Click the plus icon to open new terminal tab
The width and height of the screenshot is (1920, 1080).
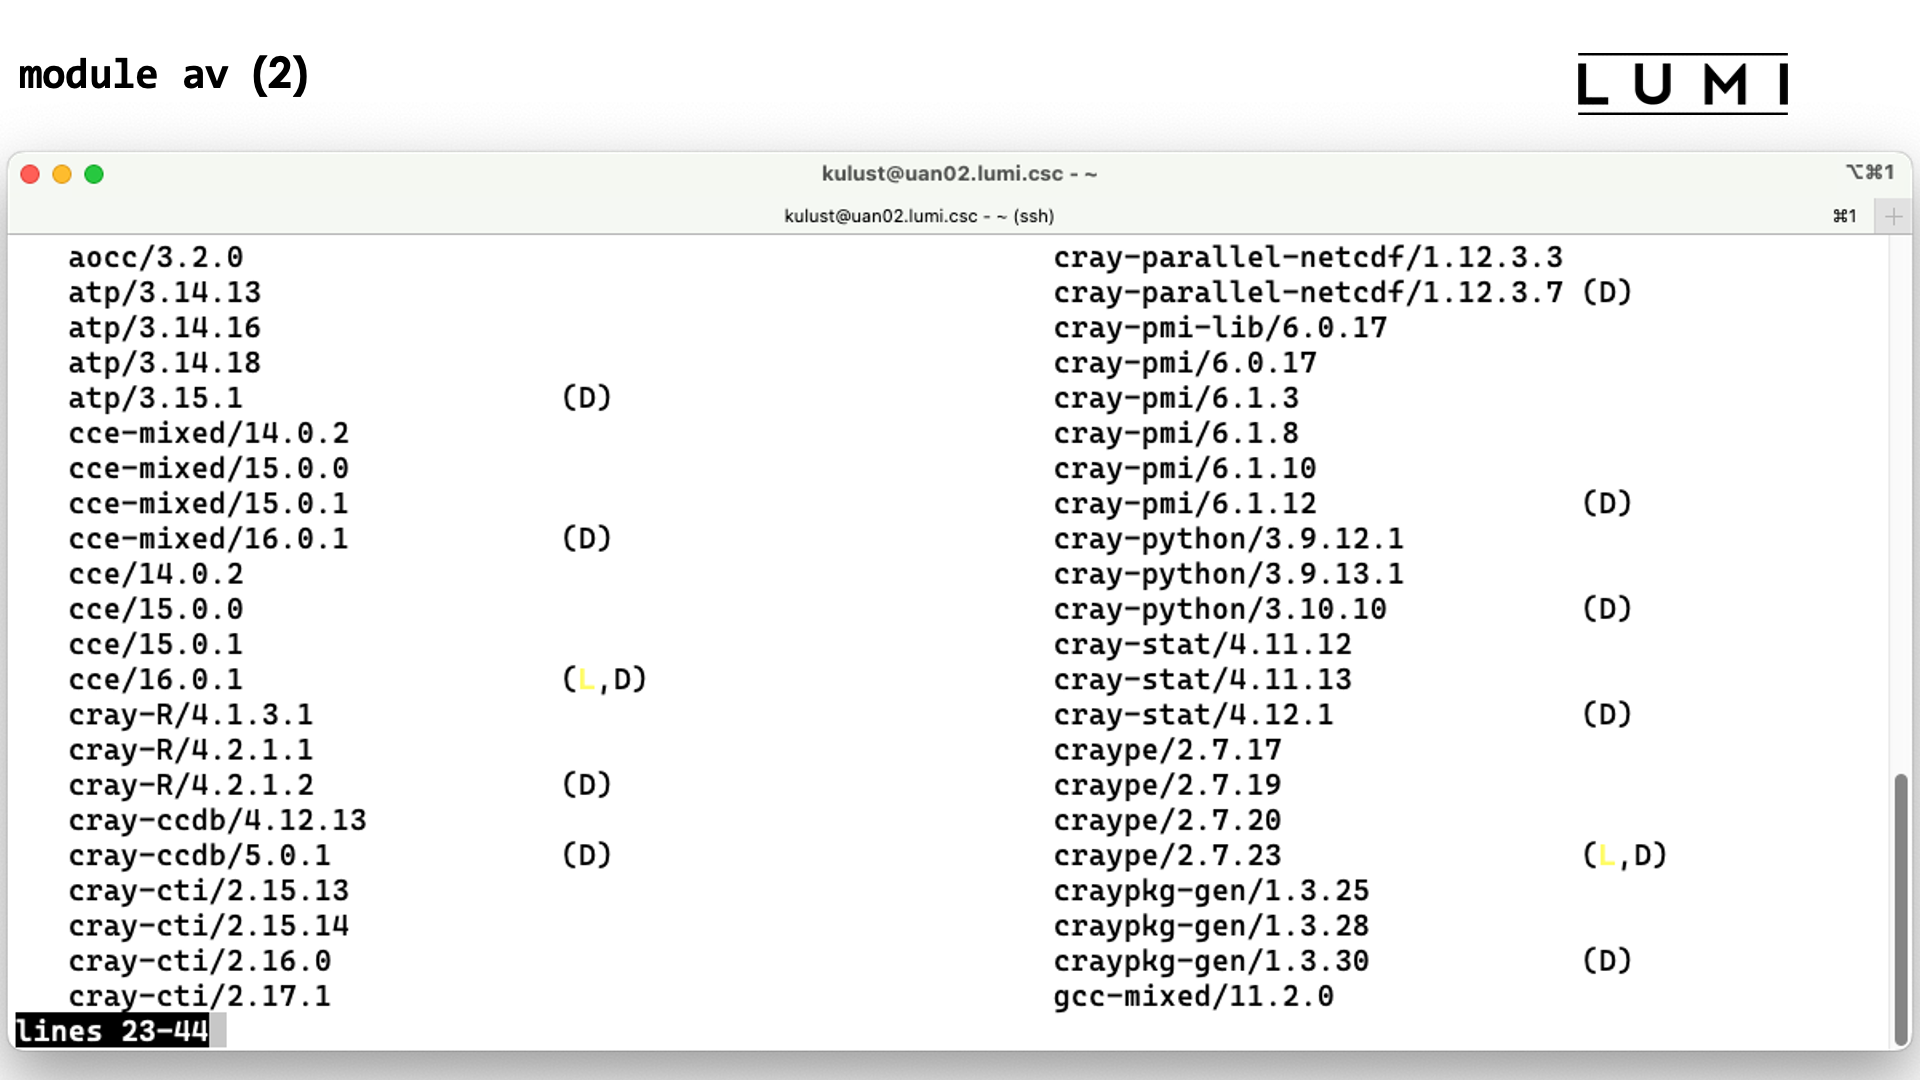[1893, 216]
